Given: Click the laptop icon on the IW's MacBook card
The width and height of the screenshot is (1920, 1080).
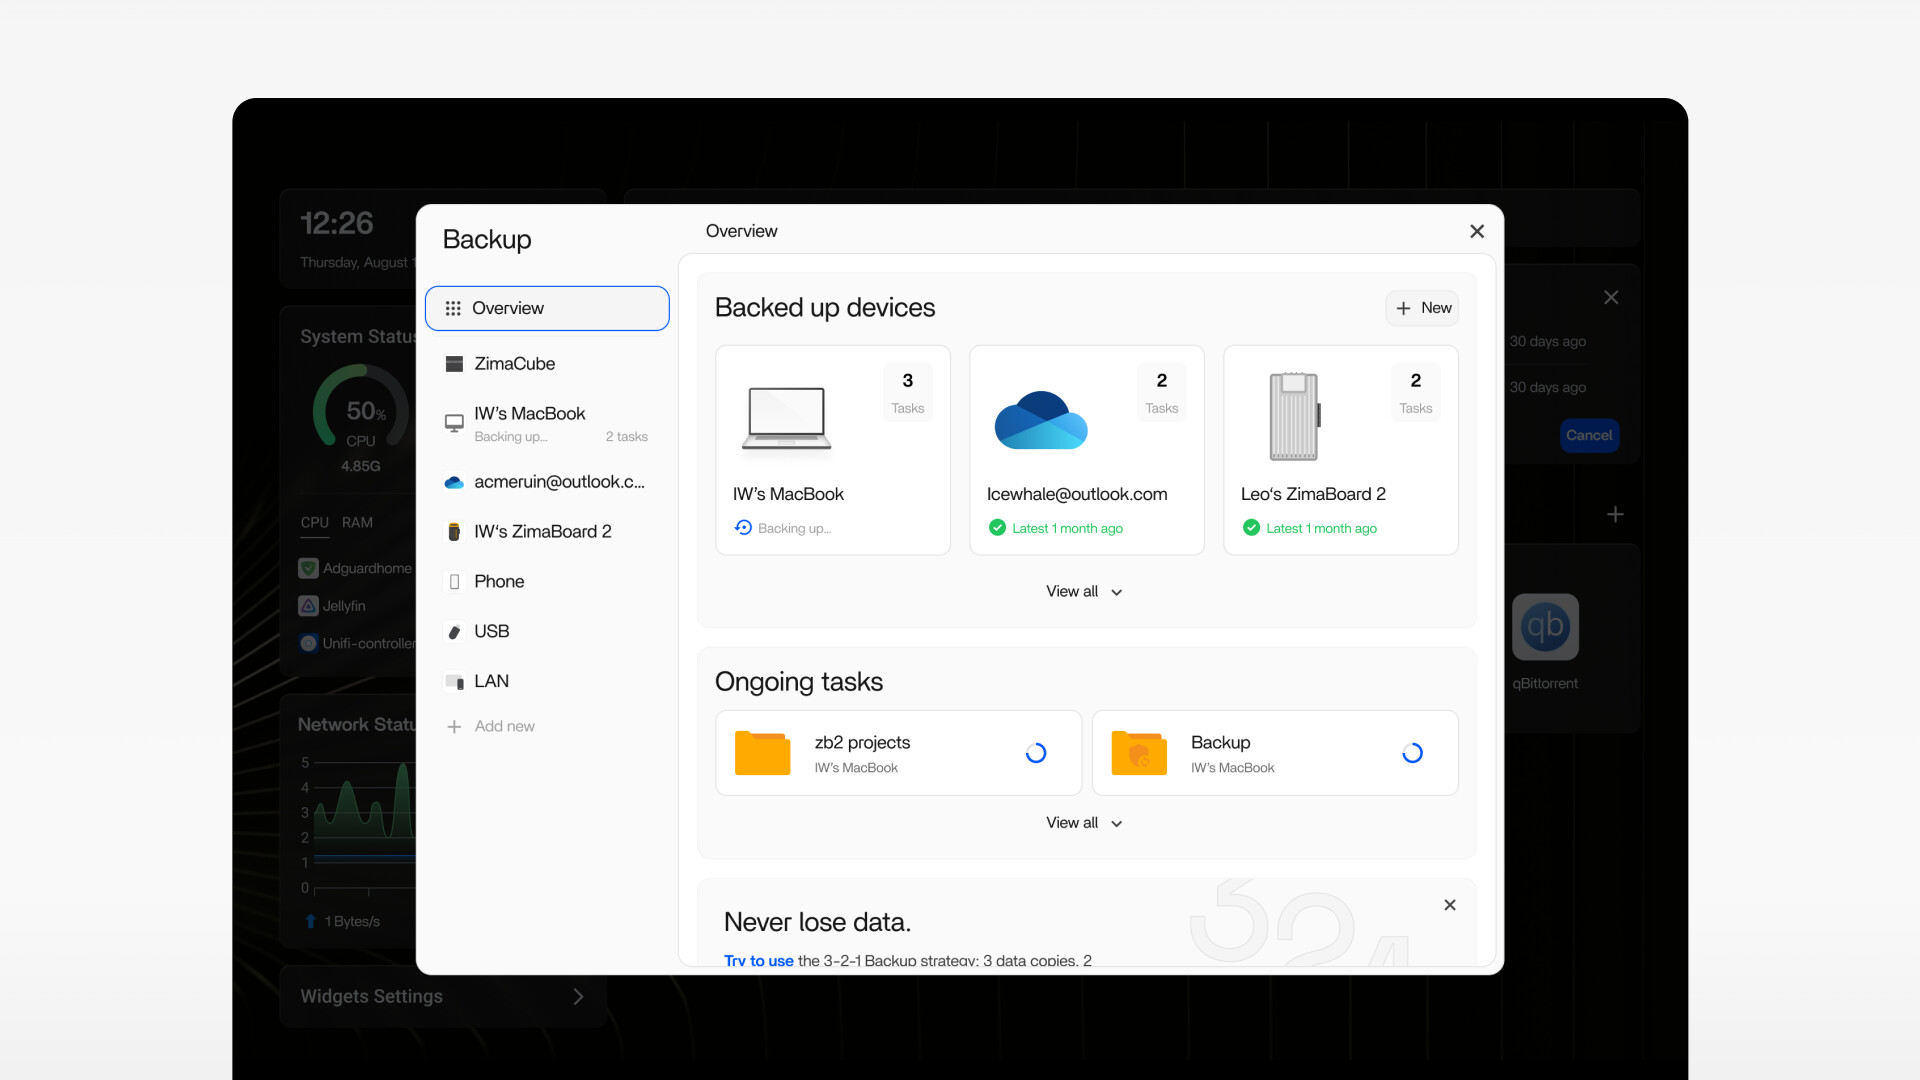Looking at the screenshot, I should tap(787, 418).
